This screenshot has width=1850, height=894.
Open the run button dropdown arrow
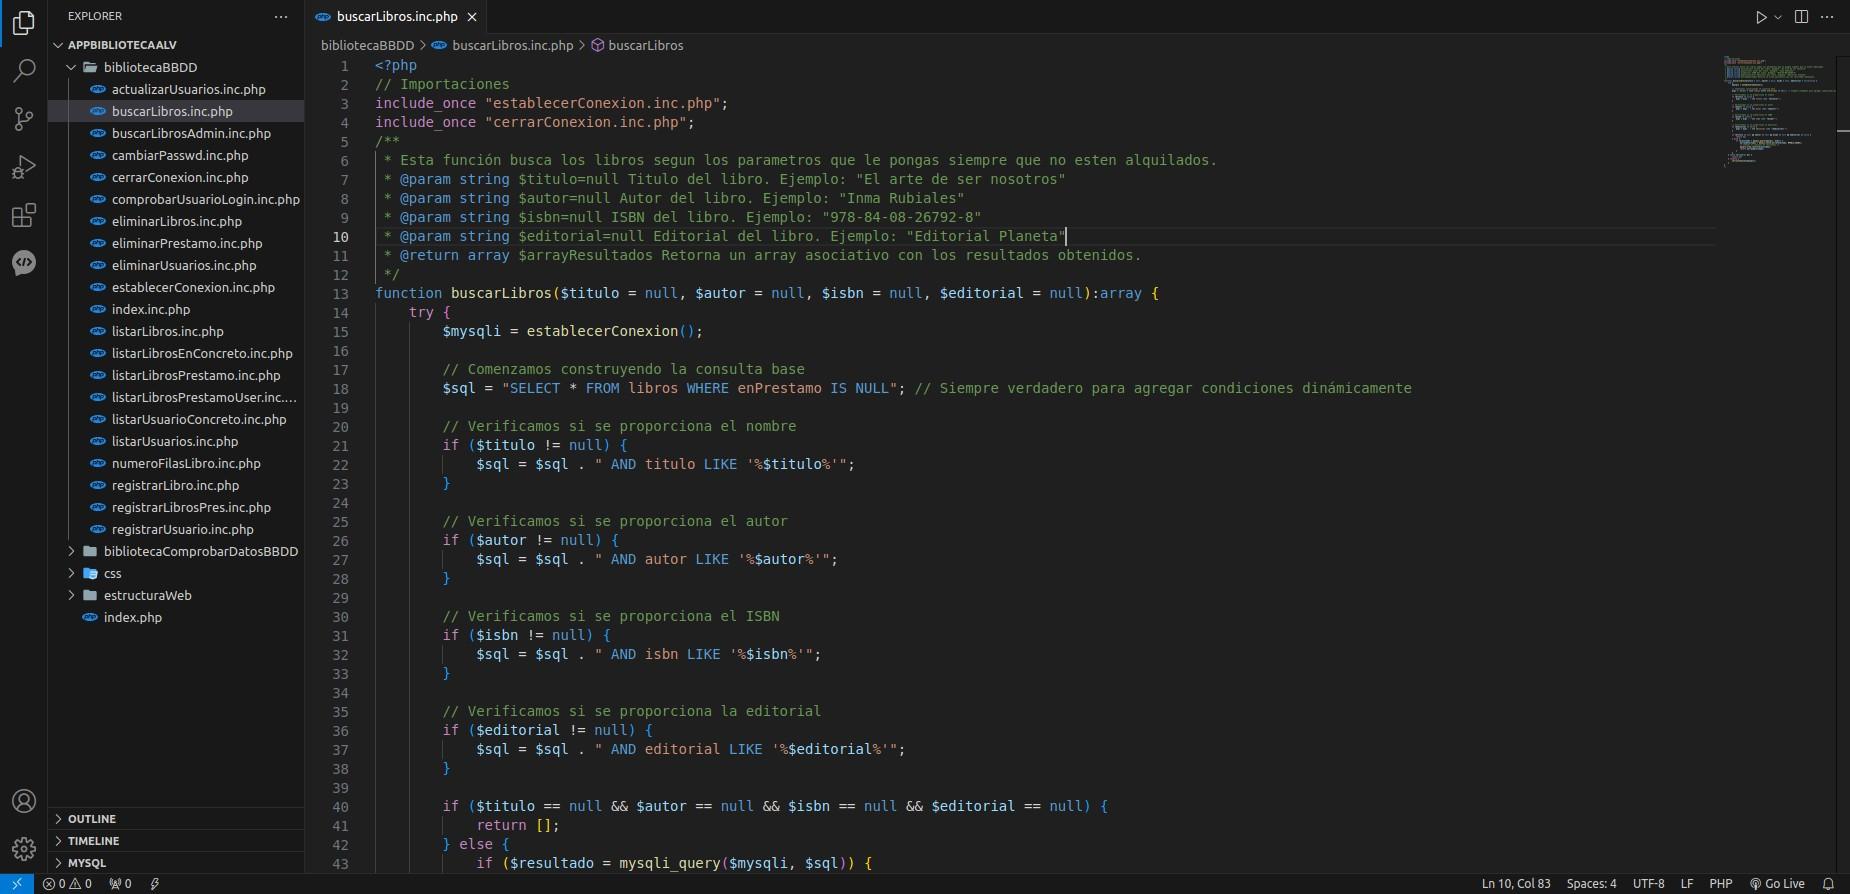(1778, 17)
